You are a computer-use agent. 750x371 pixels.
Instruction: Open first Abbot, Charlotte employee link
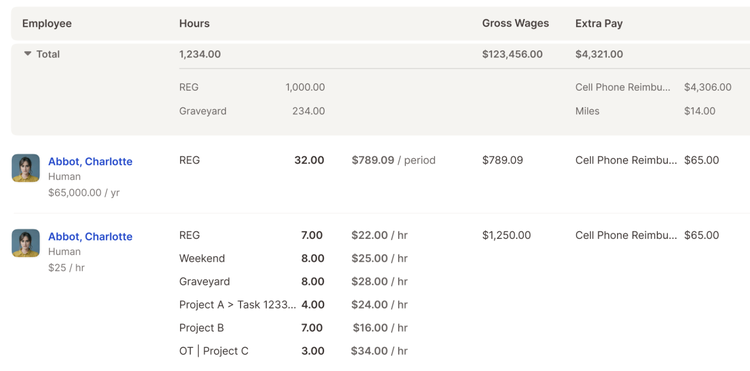[90, 162]
